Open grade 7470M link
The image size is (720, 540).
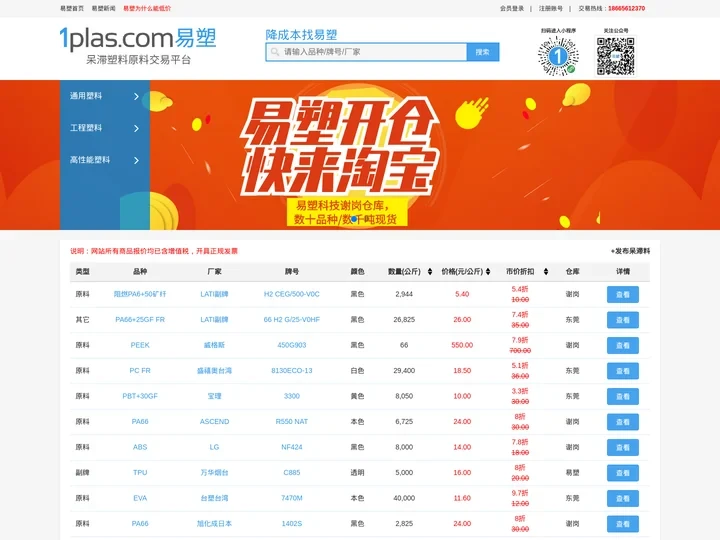[292, 498]
